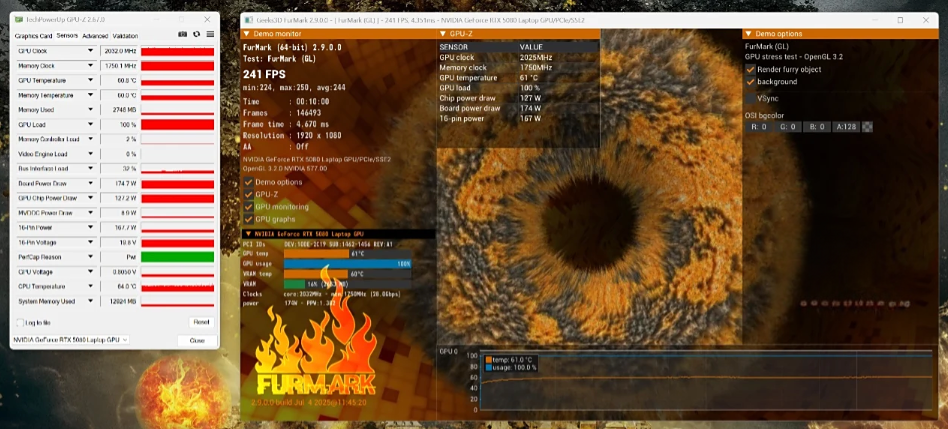Uncheck the GPU-Z checkbox in Demo monitor
The height and width of the screenshot is (429, 948).
[x=248, y=195]
